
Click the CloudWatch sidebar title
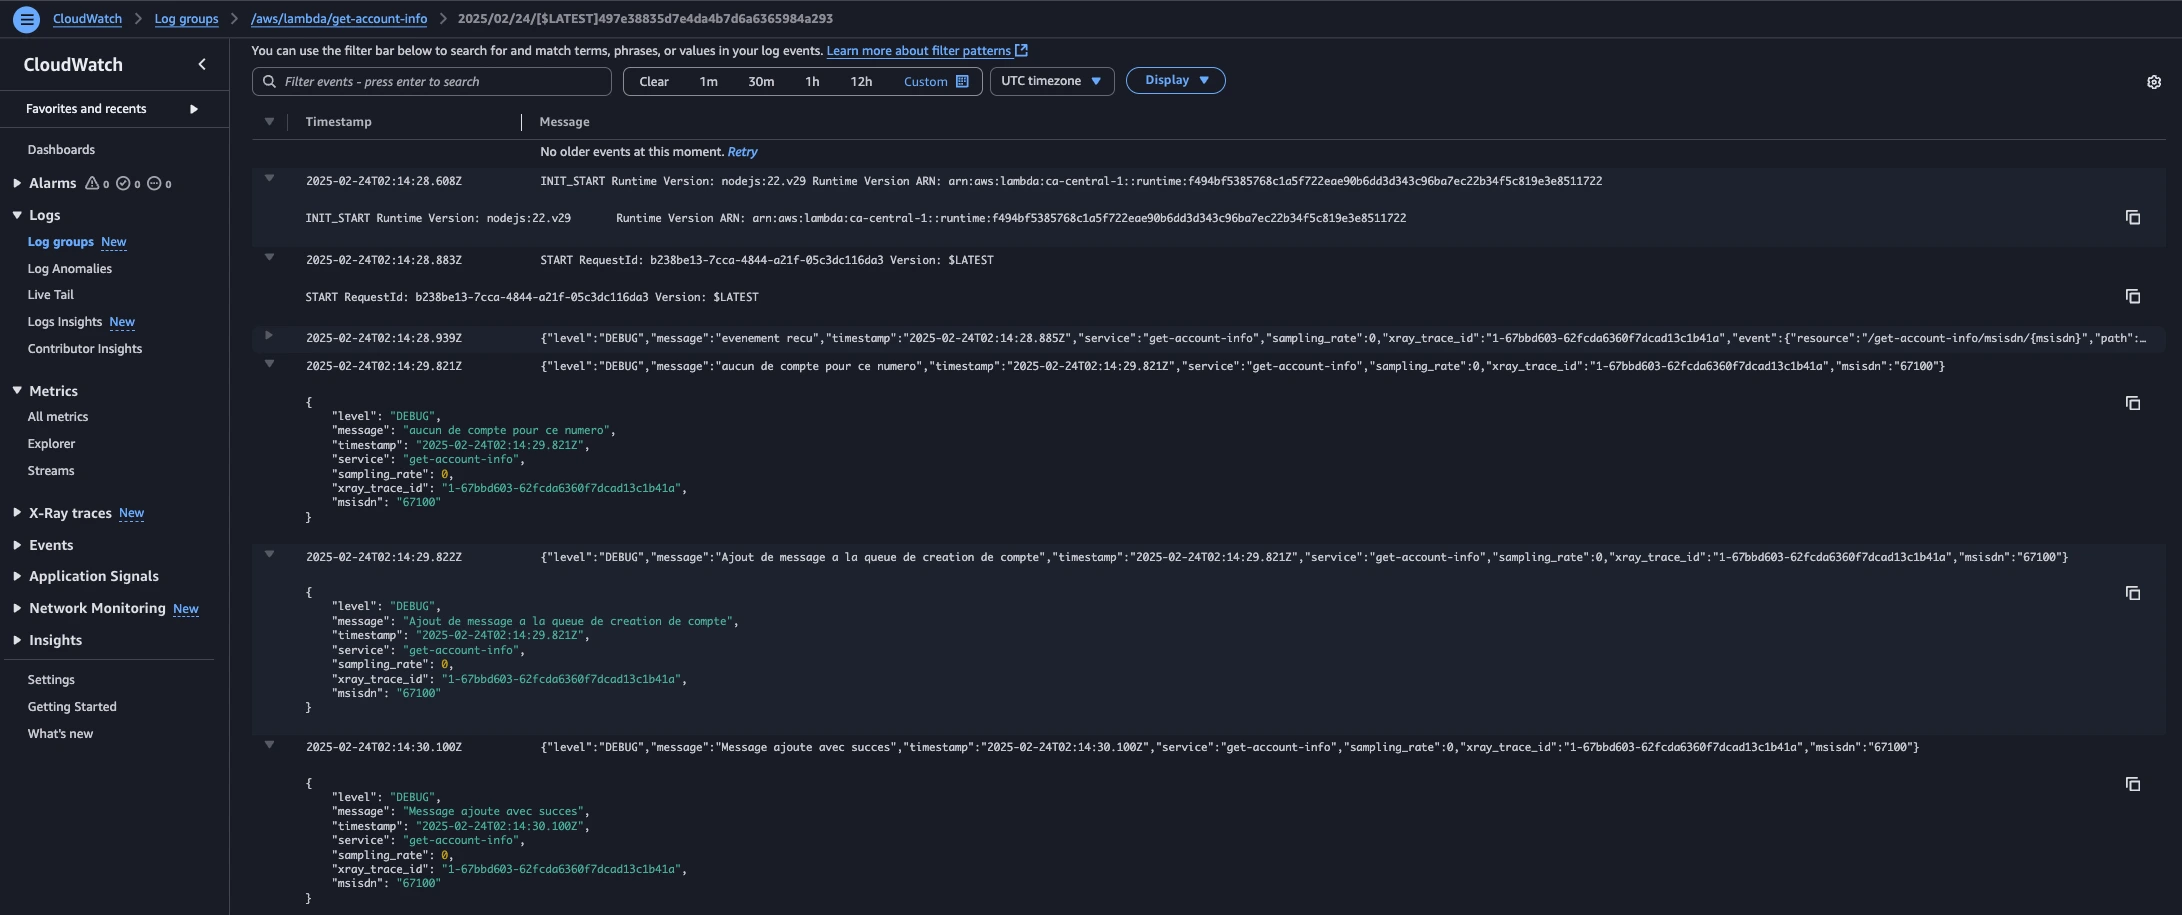(x=73, y=64)
